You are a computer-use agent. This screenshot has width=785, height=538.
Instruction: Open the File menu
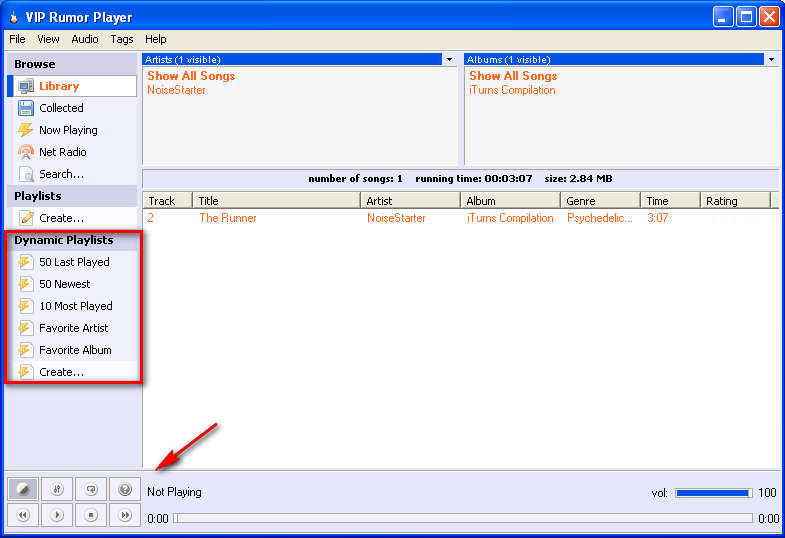17,39
